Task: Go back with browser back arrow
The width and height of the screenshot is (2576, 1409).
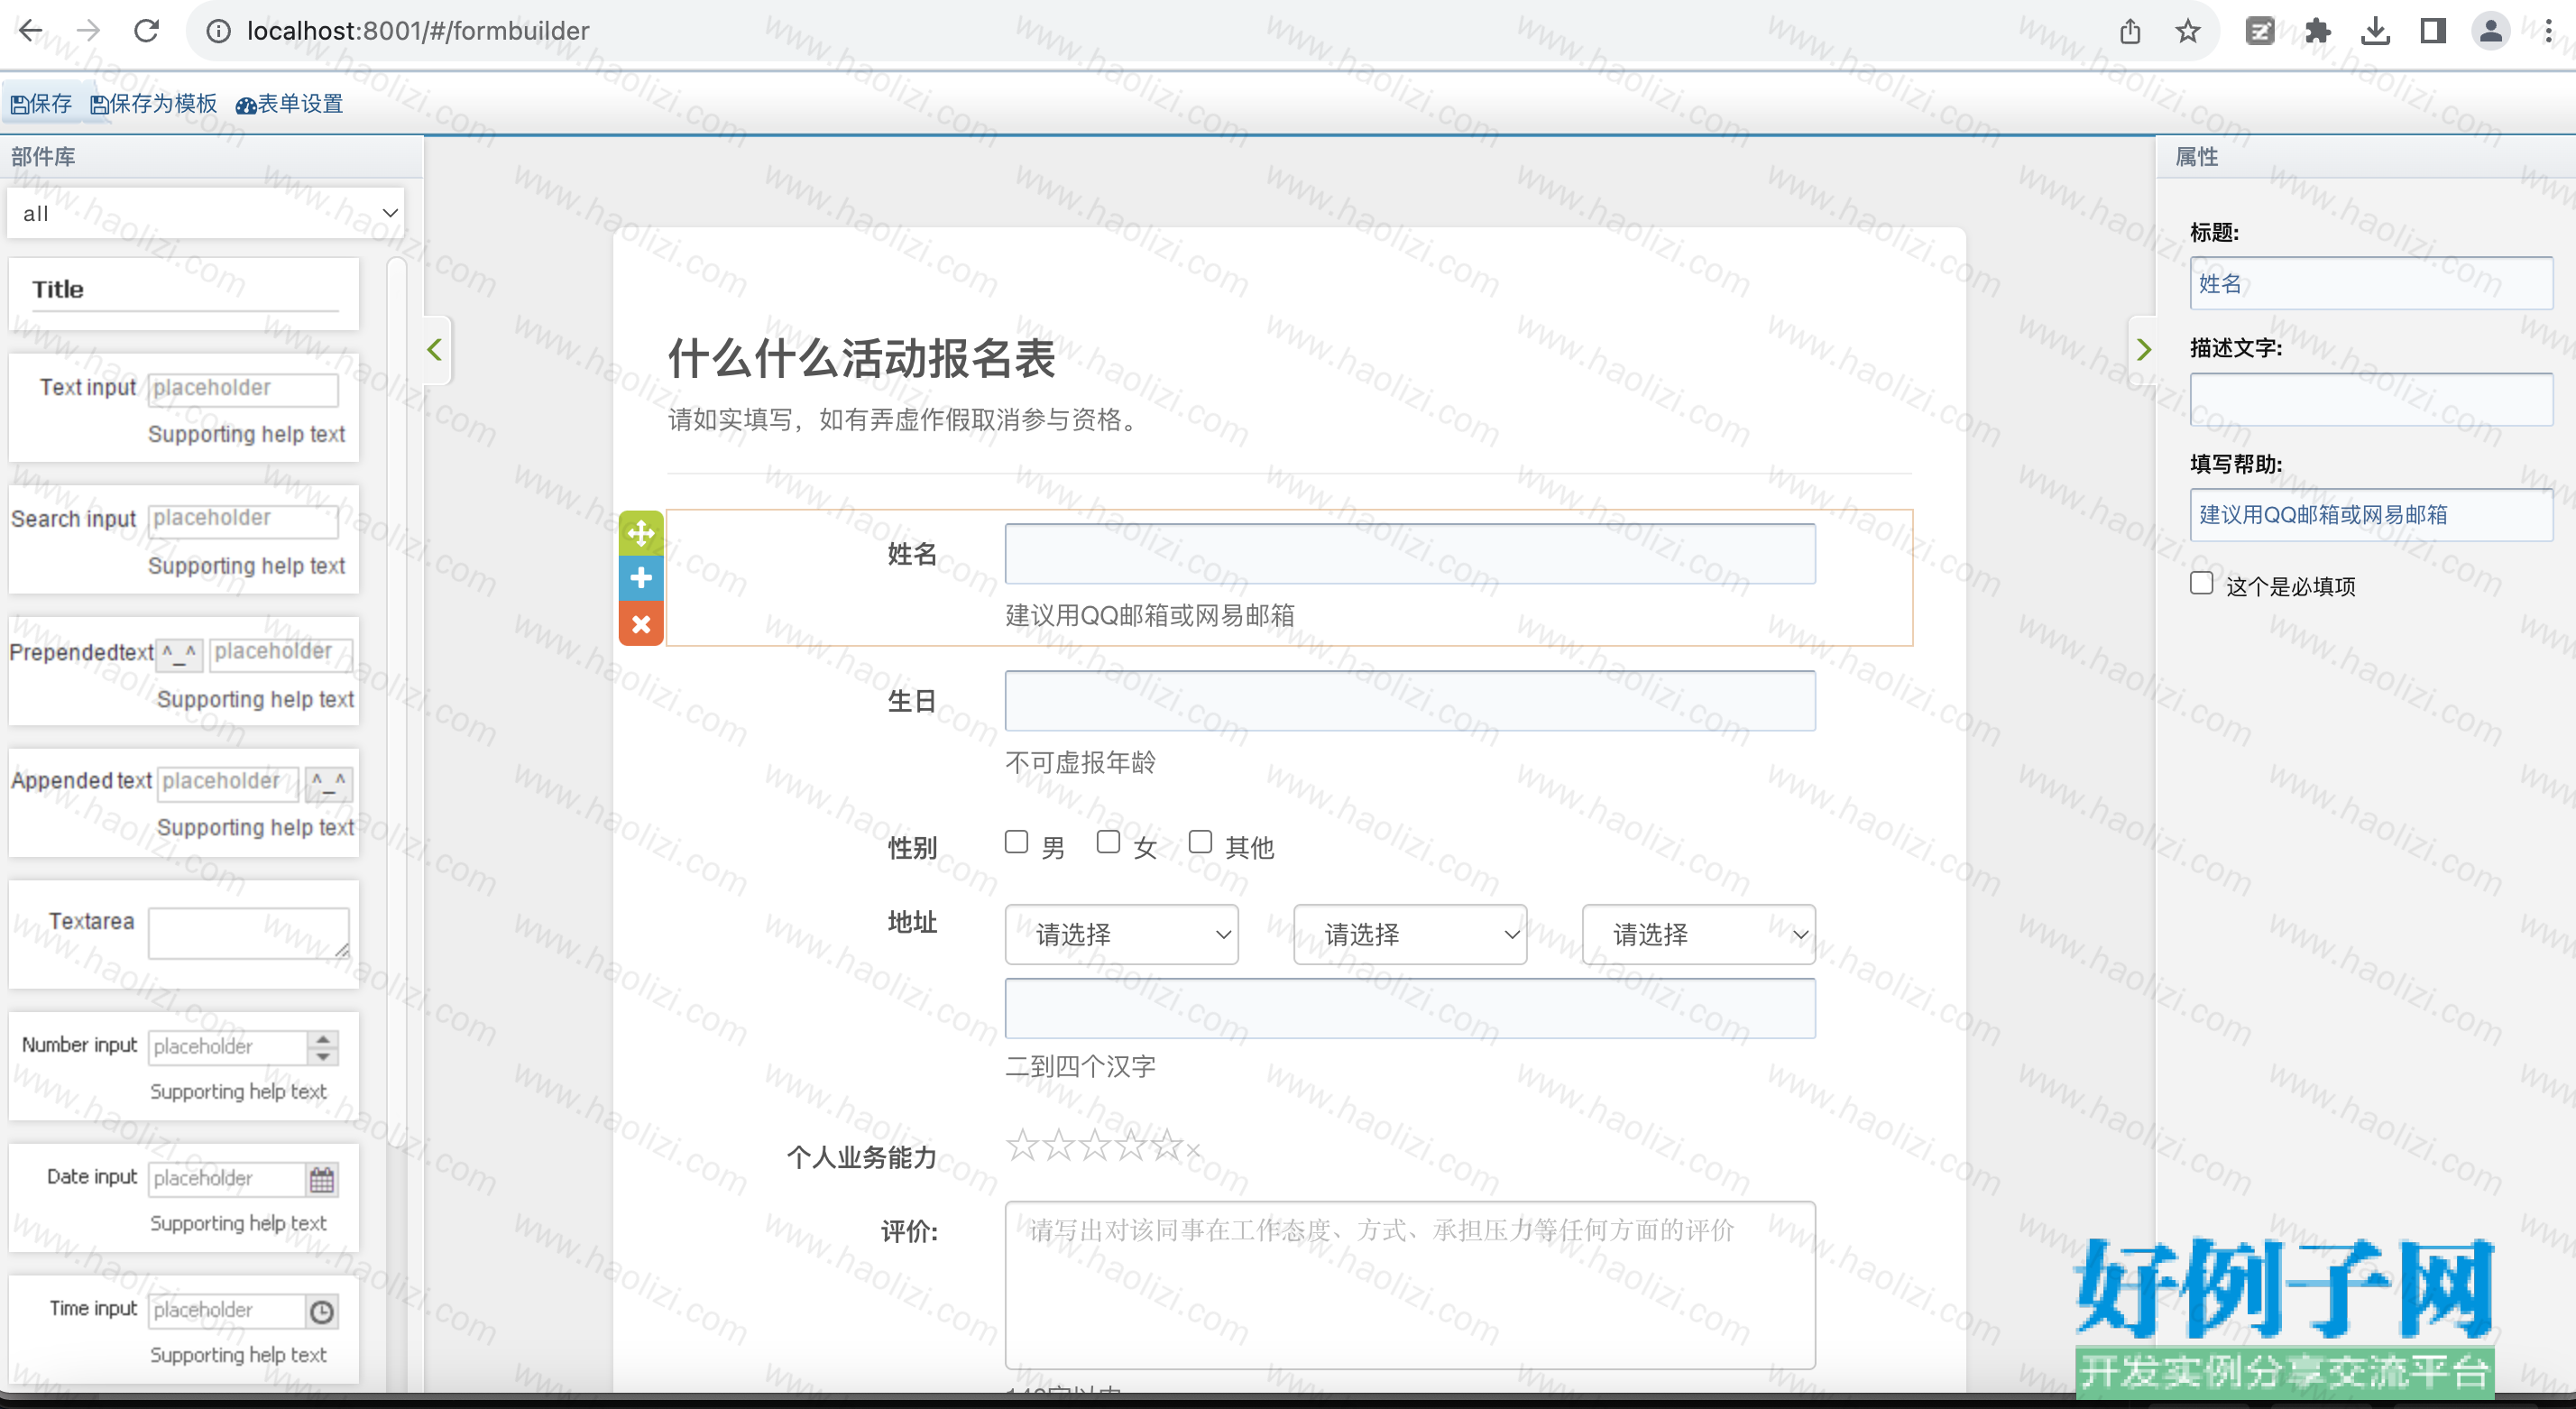Action: (31, 31)
